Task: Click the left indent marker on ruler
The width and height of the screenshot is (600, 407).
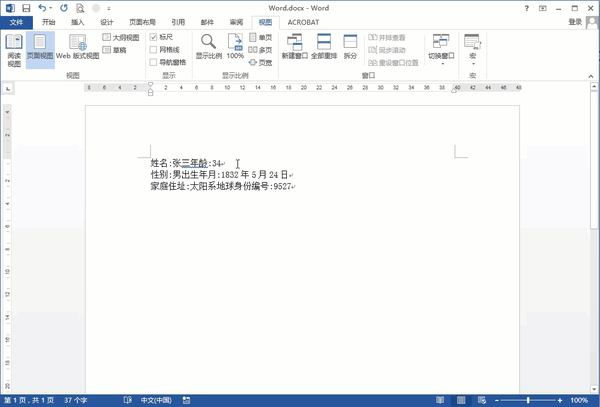Action: [150, 93]
